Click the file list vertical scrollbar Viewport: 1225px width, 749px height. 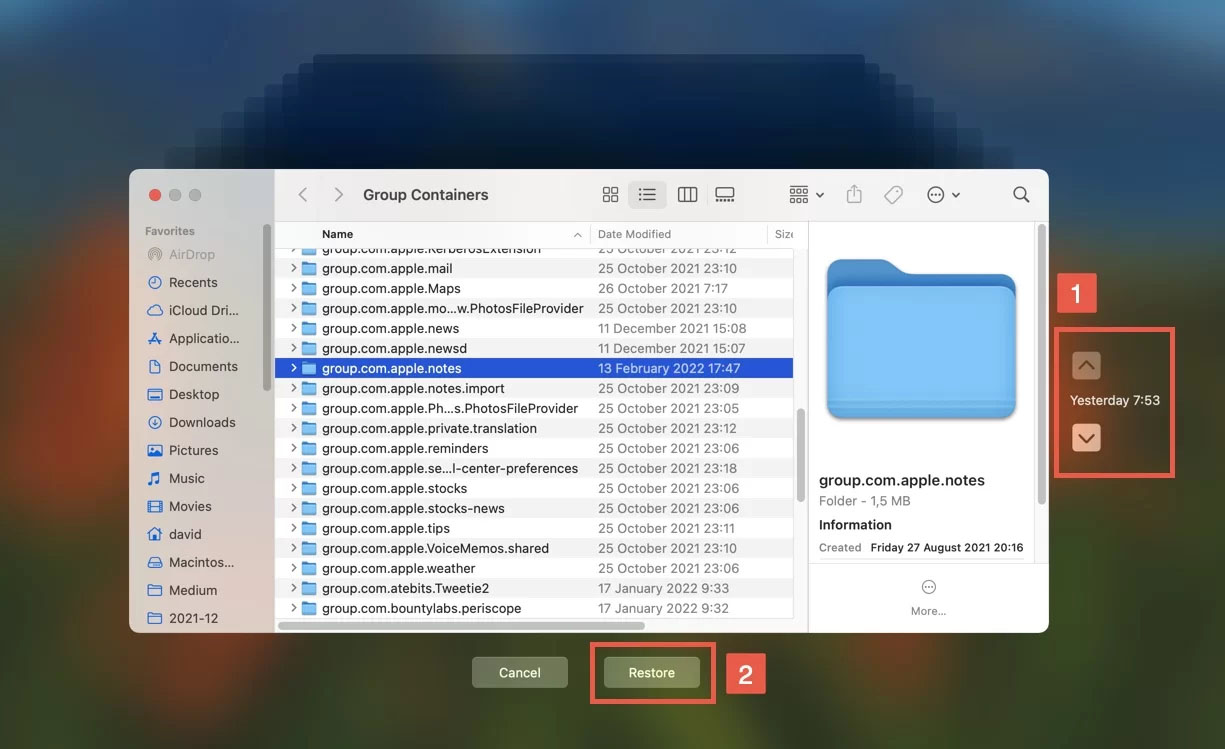(800, 455)
